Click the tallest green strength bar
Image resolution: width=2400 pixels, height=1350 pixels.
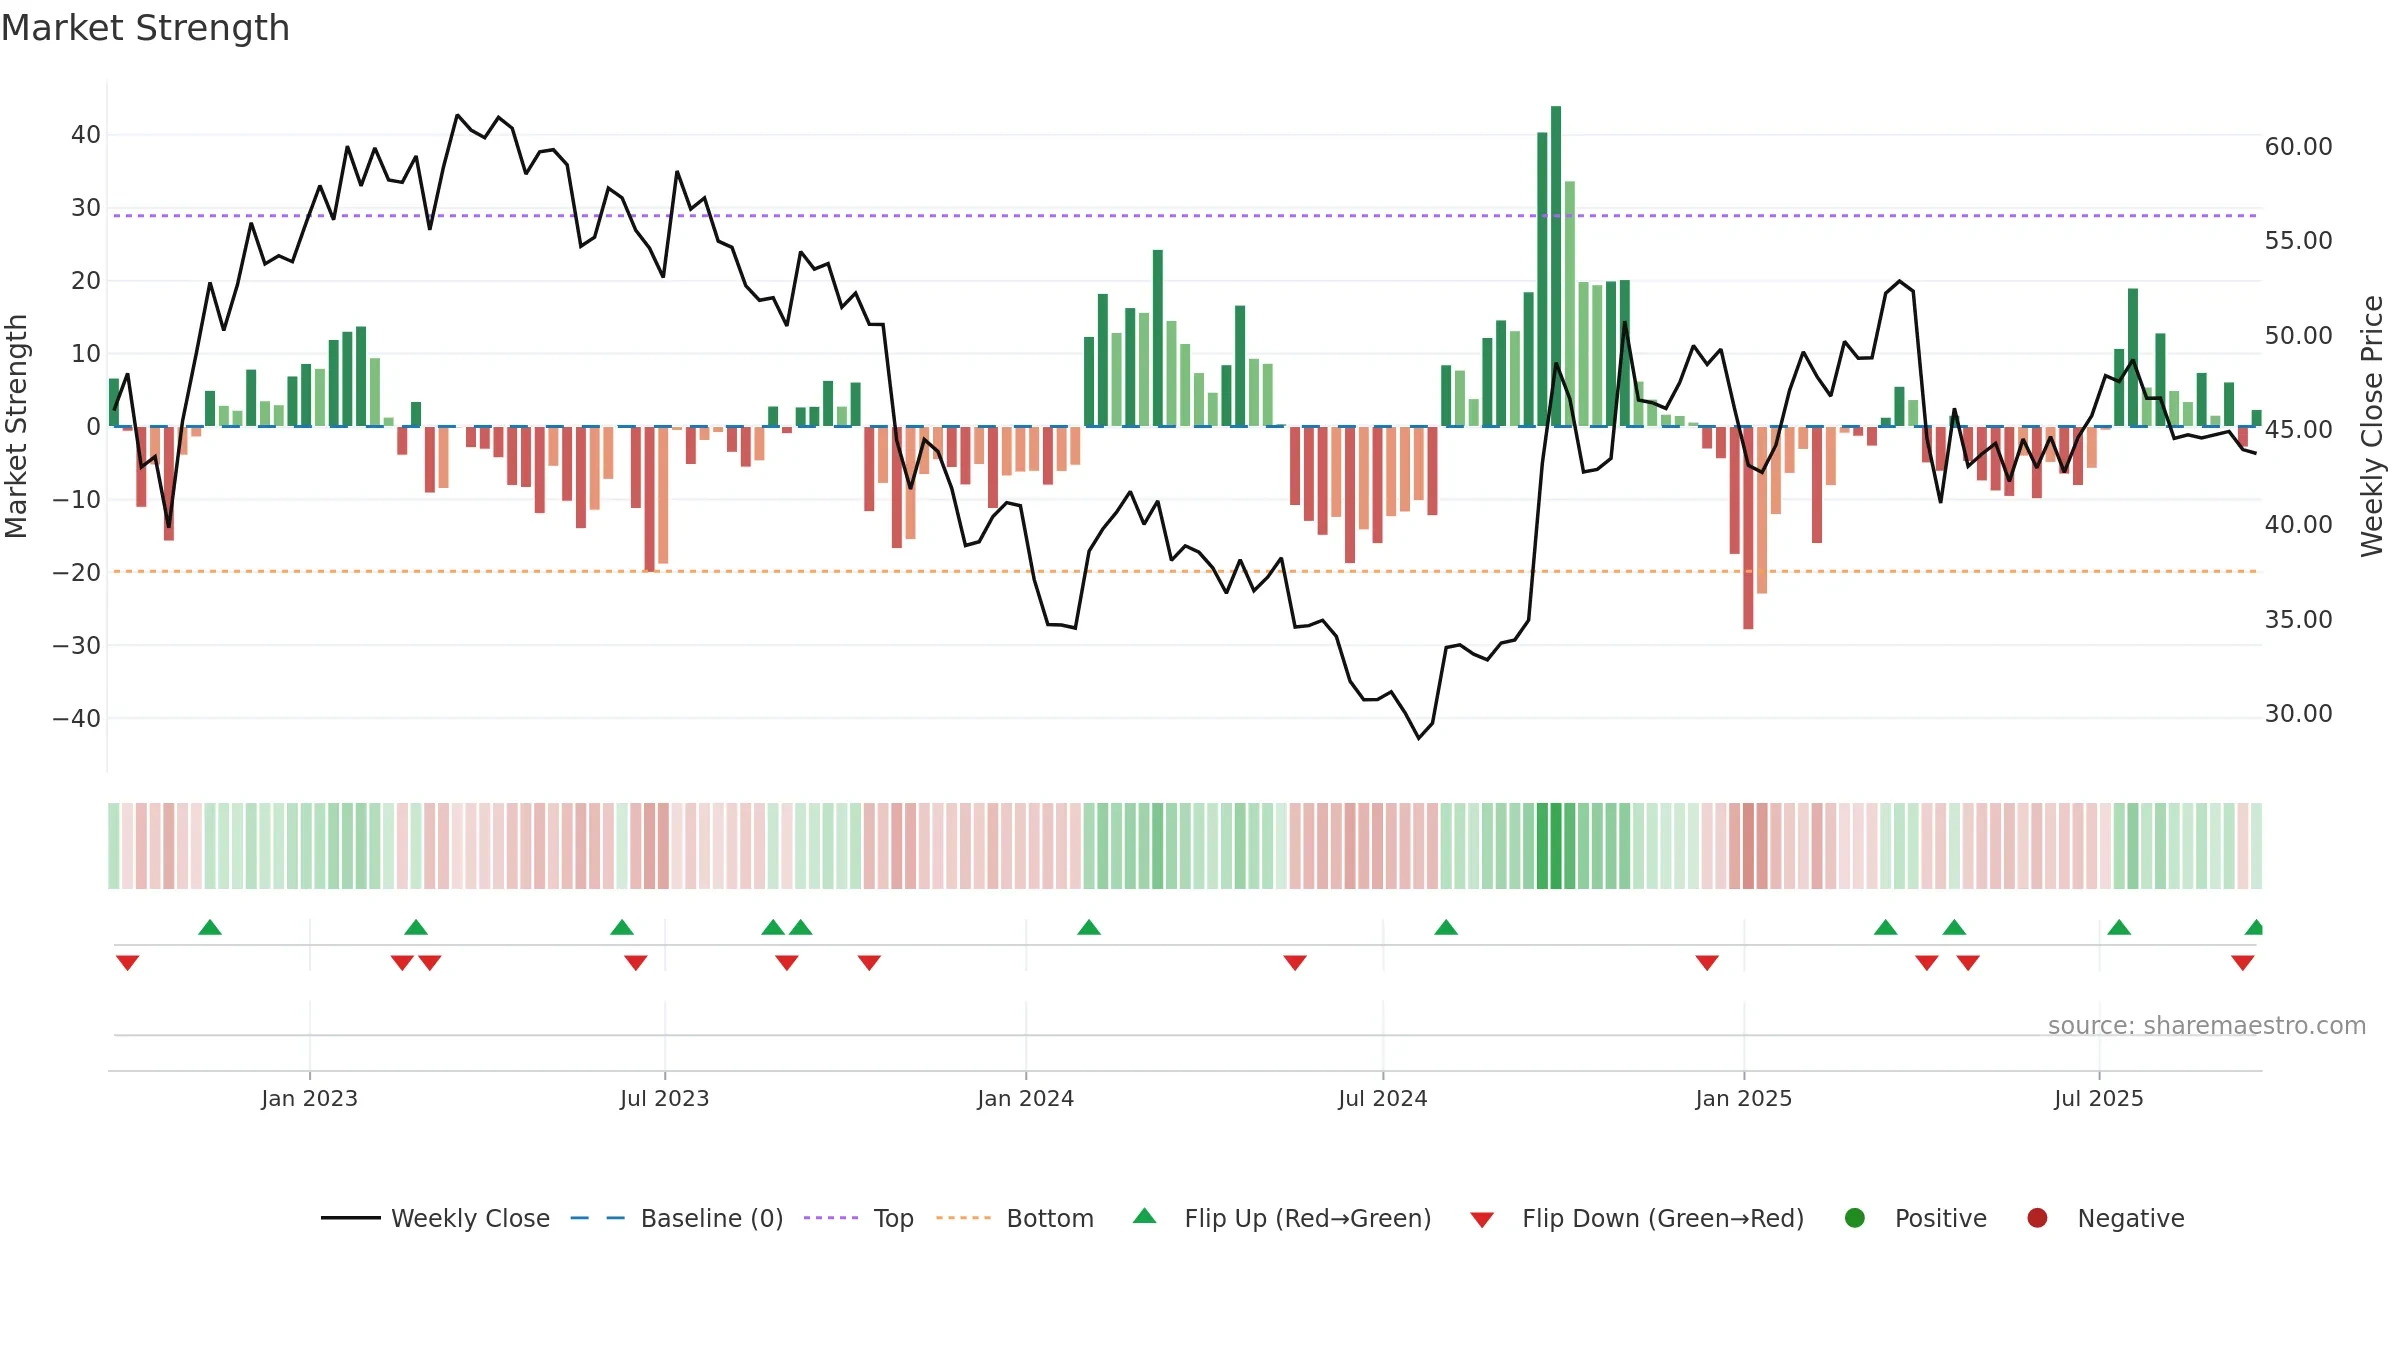[1556, 266]
